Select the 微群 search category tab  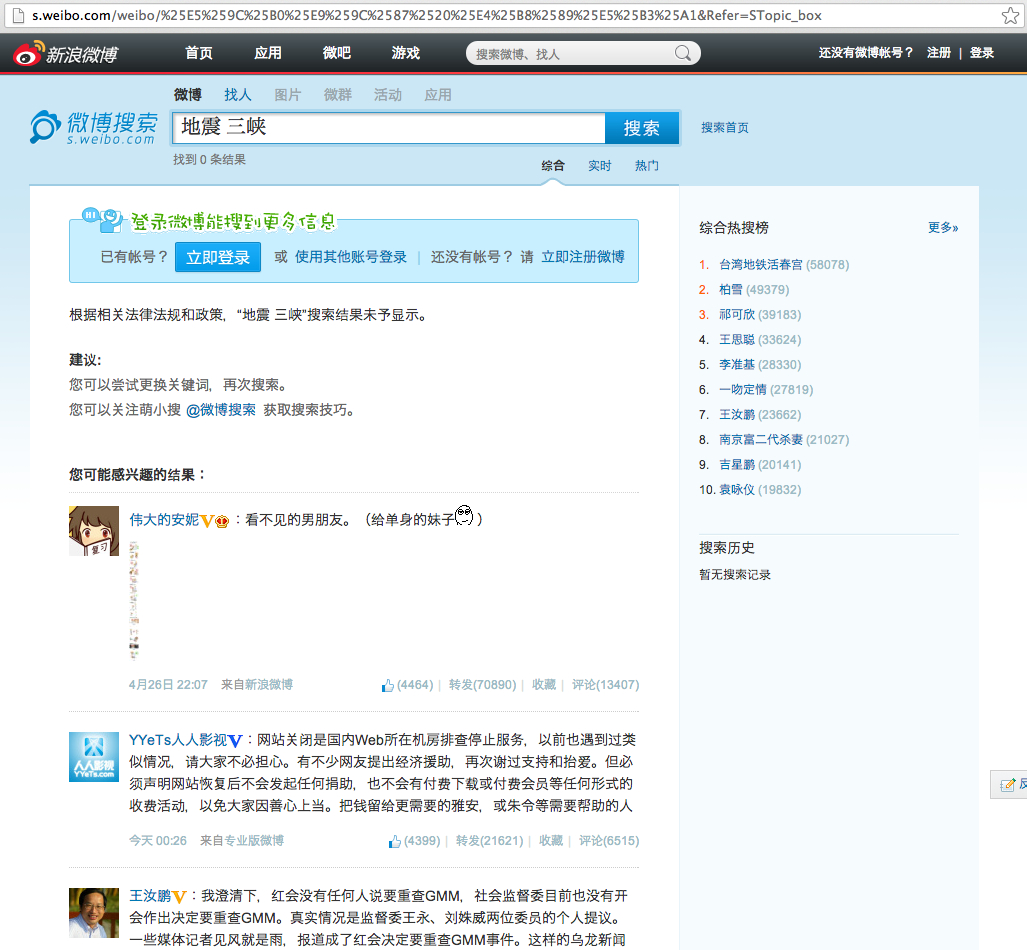(338, 95)
